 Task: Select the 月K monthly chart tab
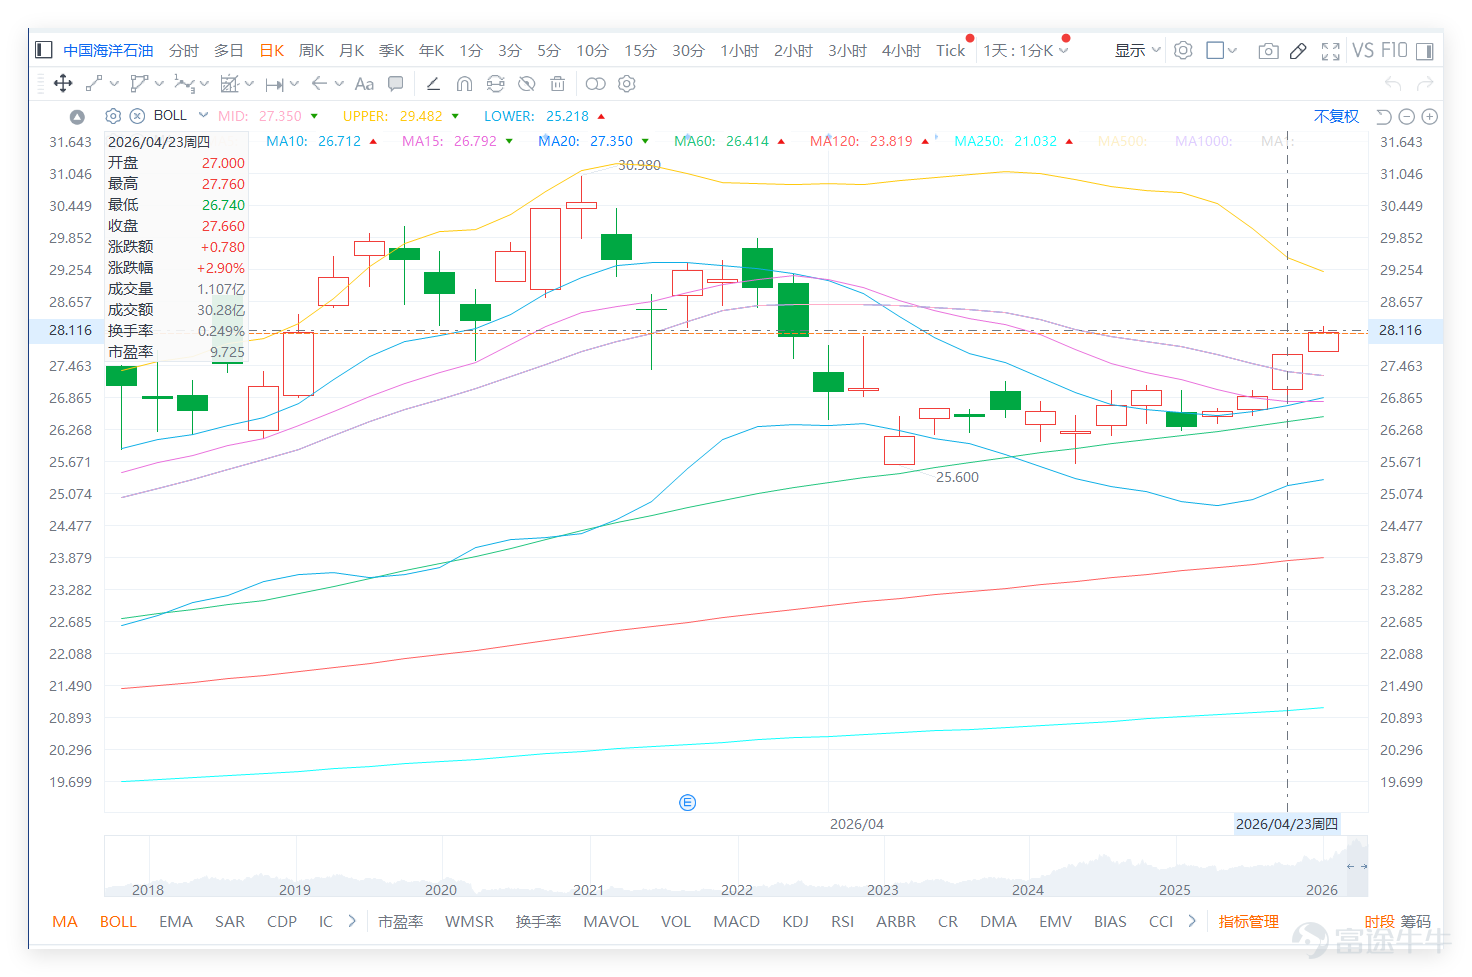coord(352,50)
